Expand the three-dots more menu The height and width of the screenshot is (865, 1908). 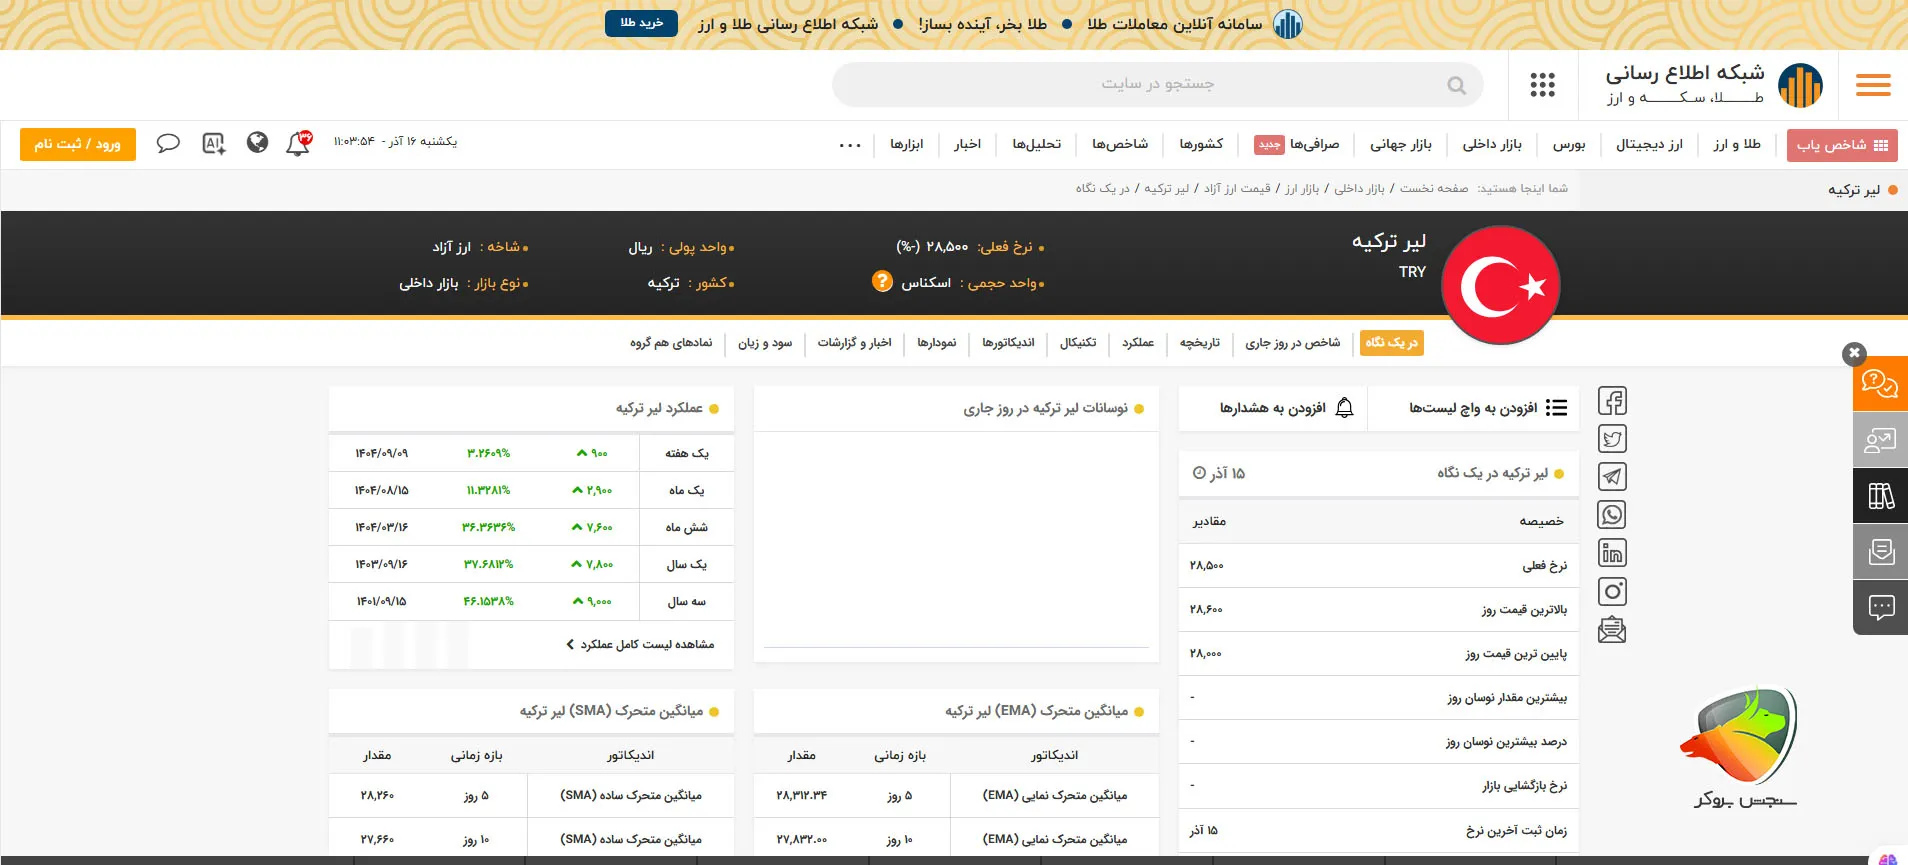coord(850,145)
